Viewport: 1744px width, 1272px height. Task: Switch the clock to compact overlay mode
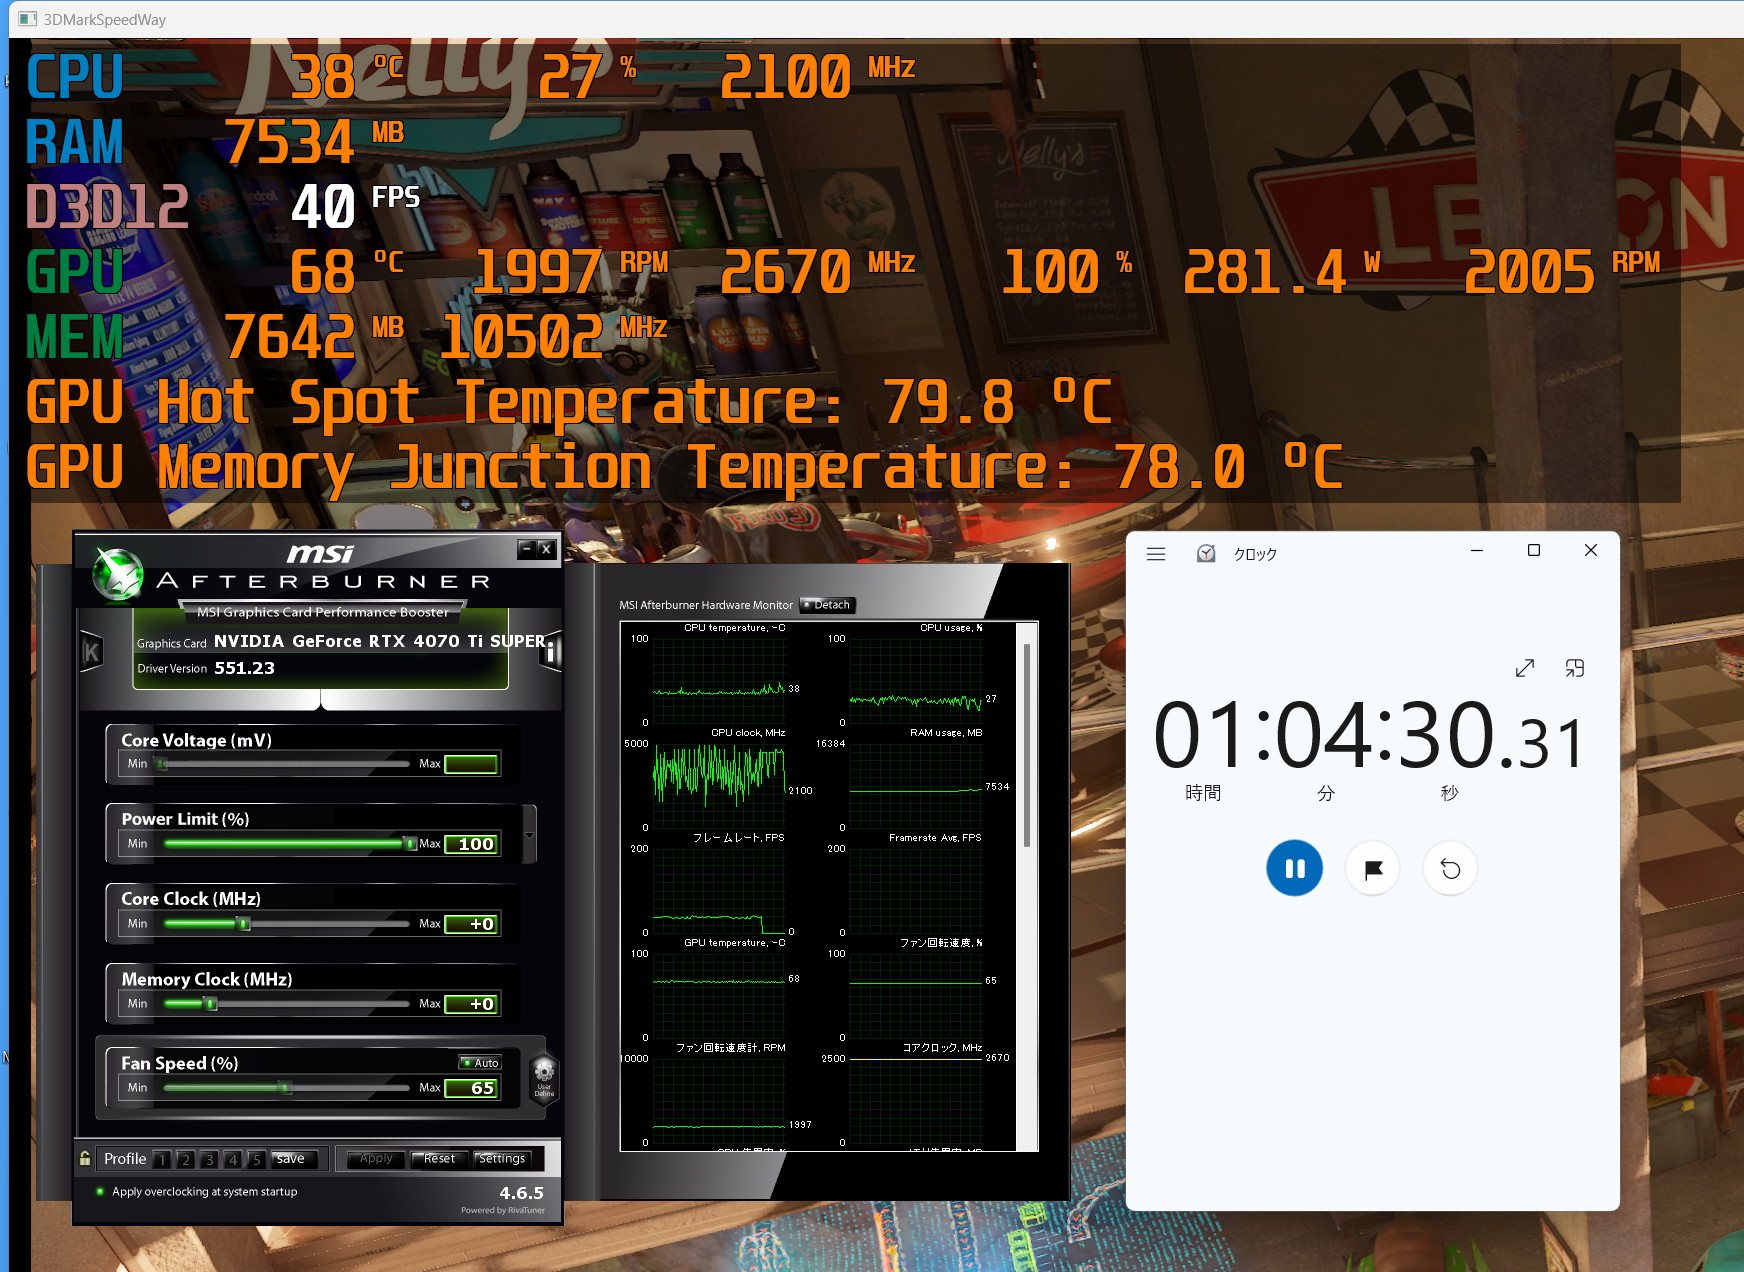[1574, 668]
